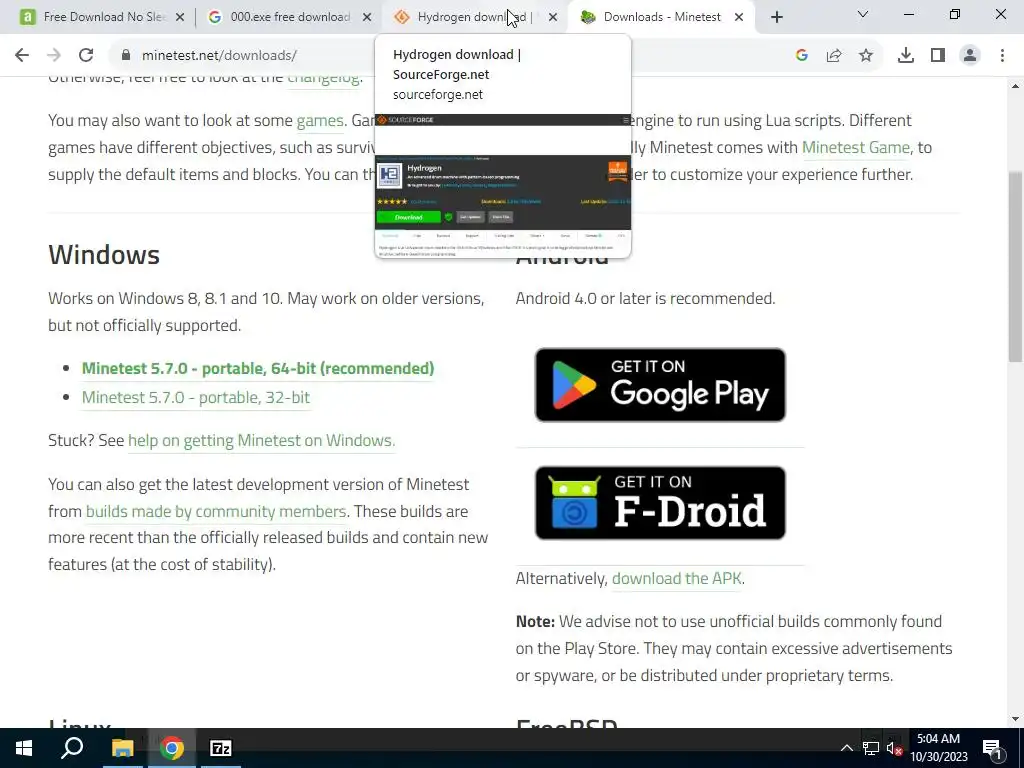
Task: Go forward to the next page
Action: coord(54,56)
